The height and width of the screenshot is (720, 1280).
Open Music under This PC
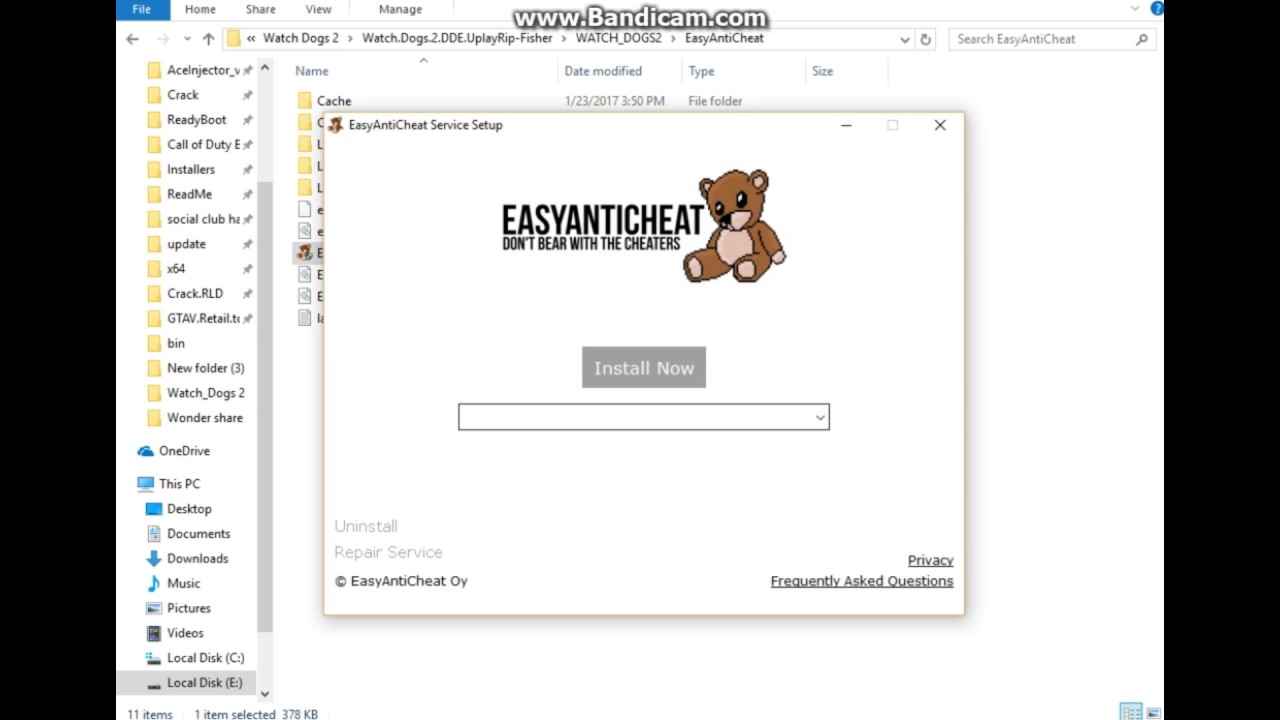tap(183, 583)
